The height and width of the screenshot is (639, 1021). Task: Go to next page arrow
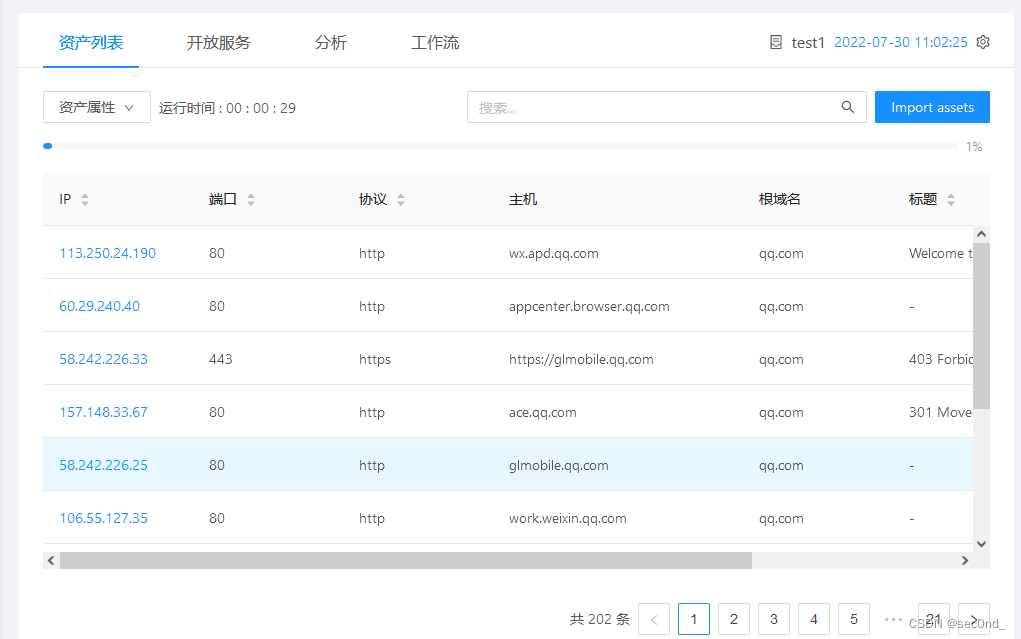click(973, 619)
